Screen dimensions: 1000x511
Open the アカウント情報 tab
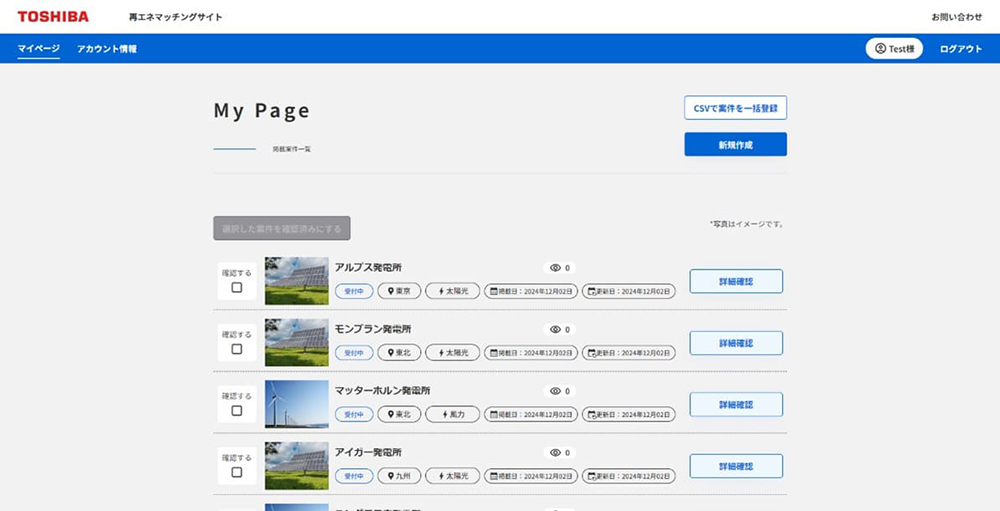point(107,48)
